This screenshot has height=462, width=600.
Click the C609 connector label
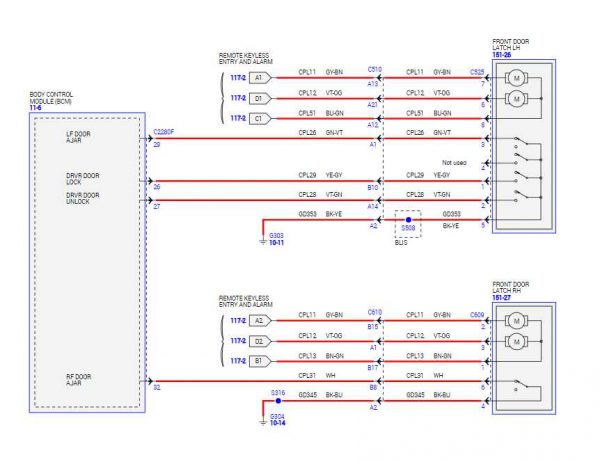coord(477,315)
